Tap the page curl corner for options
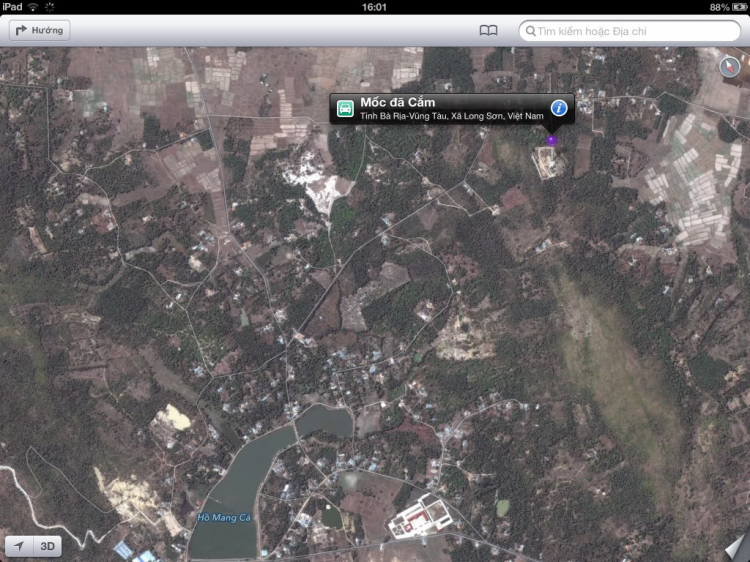This screenshot has height=562, width=750. click(x=737, y=549)
